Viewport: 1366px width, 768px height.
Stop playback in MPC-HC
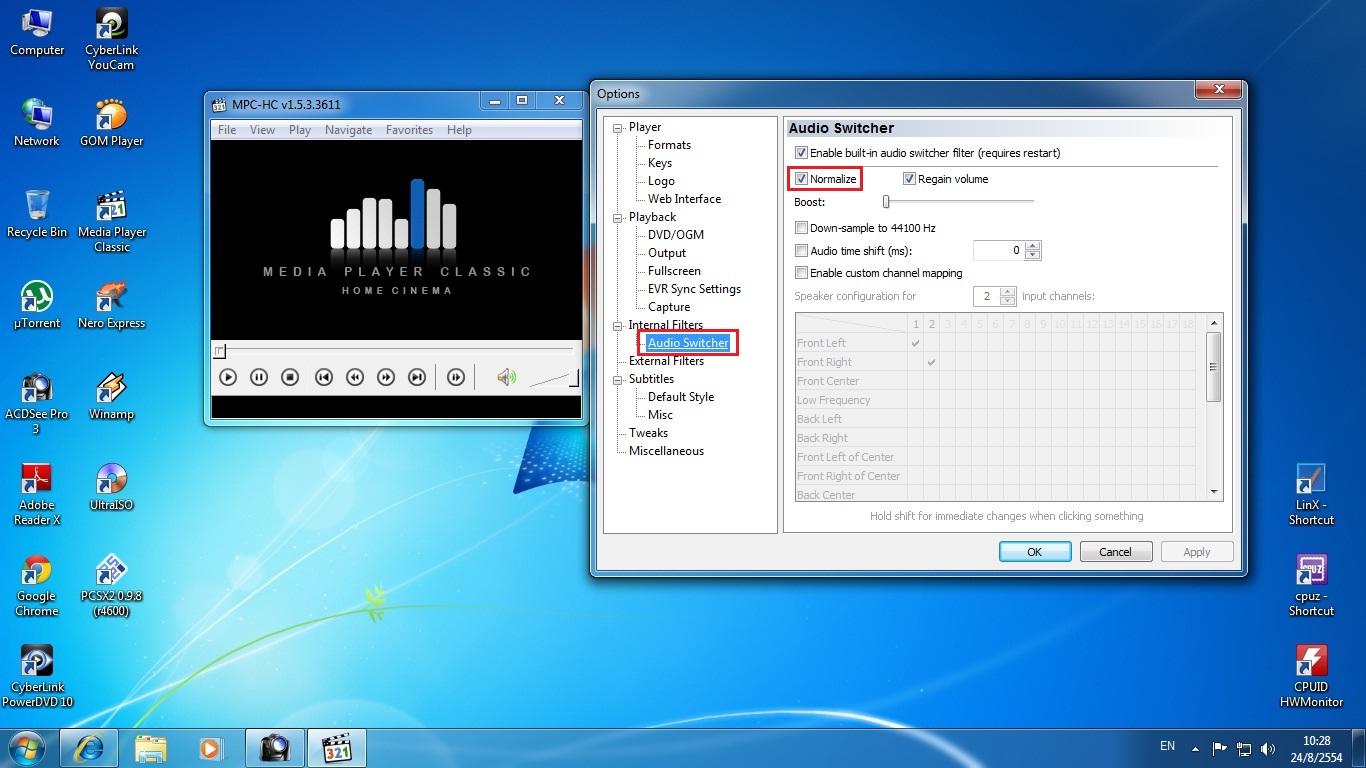(290, 377)
